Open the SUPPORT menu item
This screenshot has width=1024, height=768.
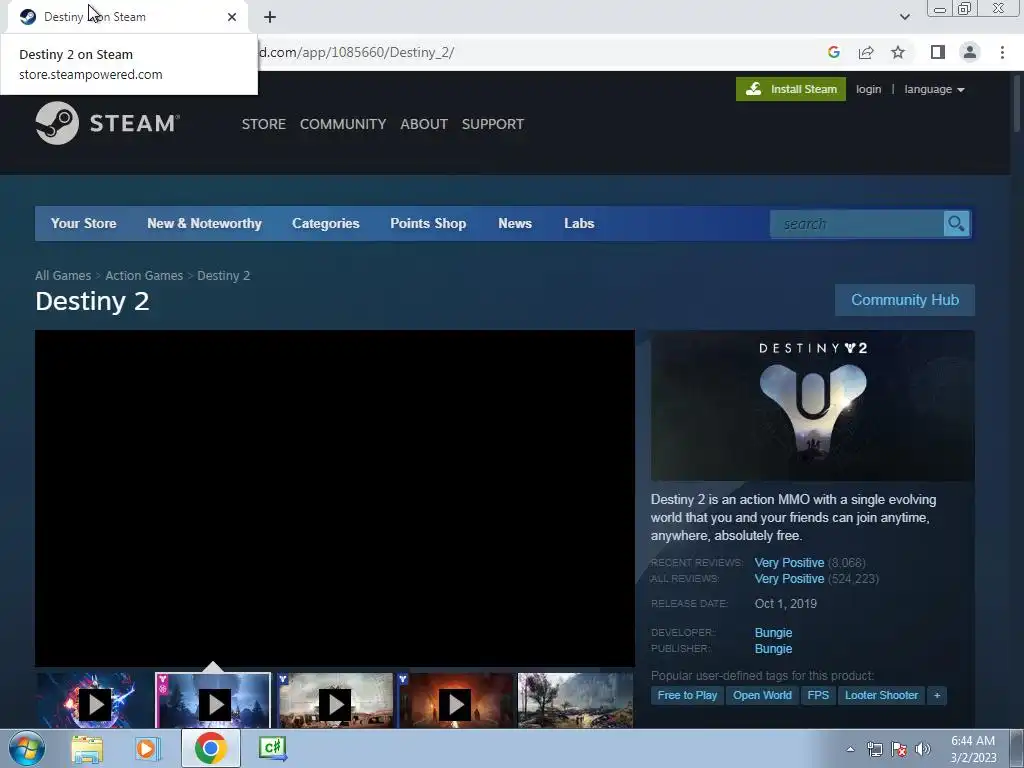click(x=492, y=124)
